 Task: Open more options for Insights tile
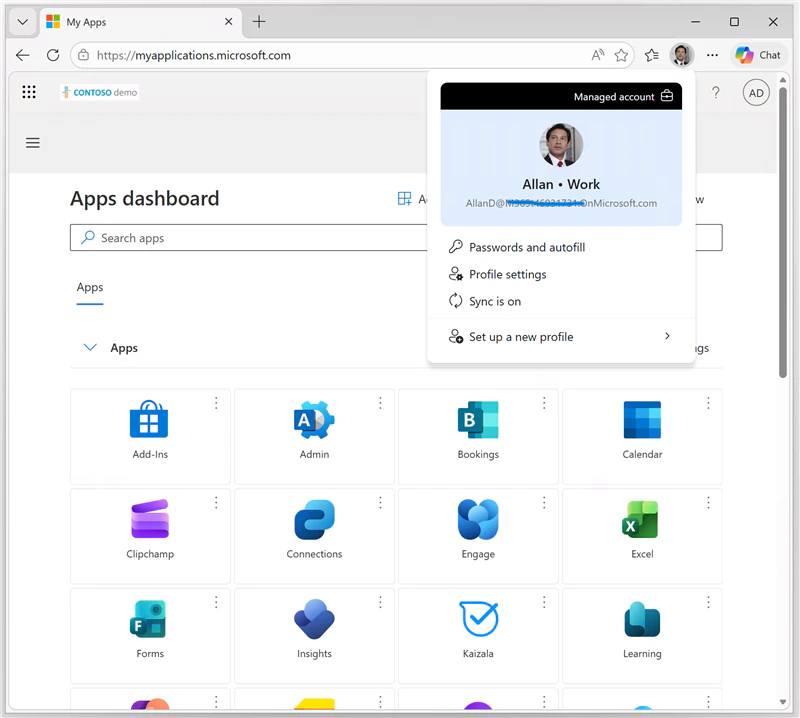point(380,602)
